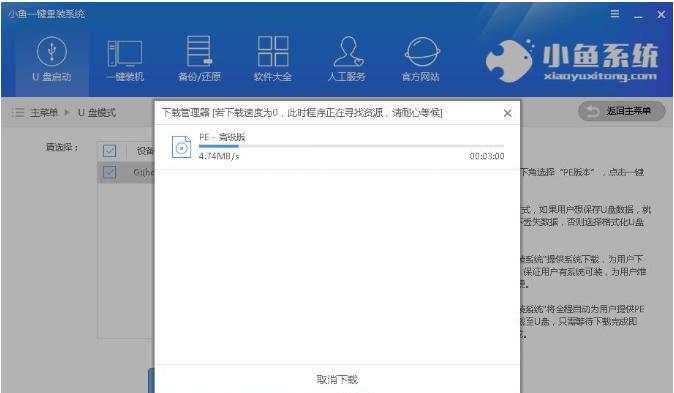
Task: Click the PE download progress bar
Action: (351, 146)
